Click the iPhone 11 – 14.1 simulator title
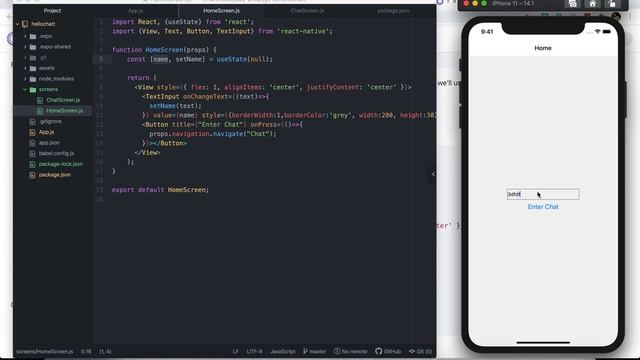Viewport: 640px width, 360px height. coord(513,3)
